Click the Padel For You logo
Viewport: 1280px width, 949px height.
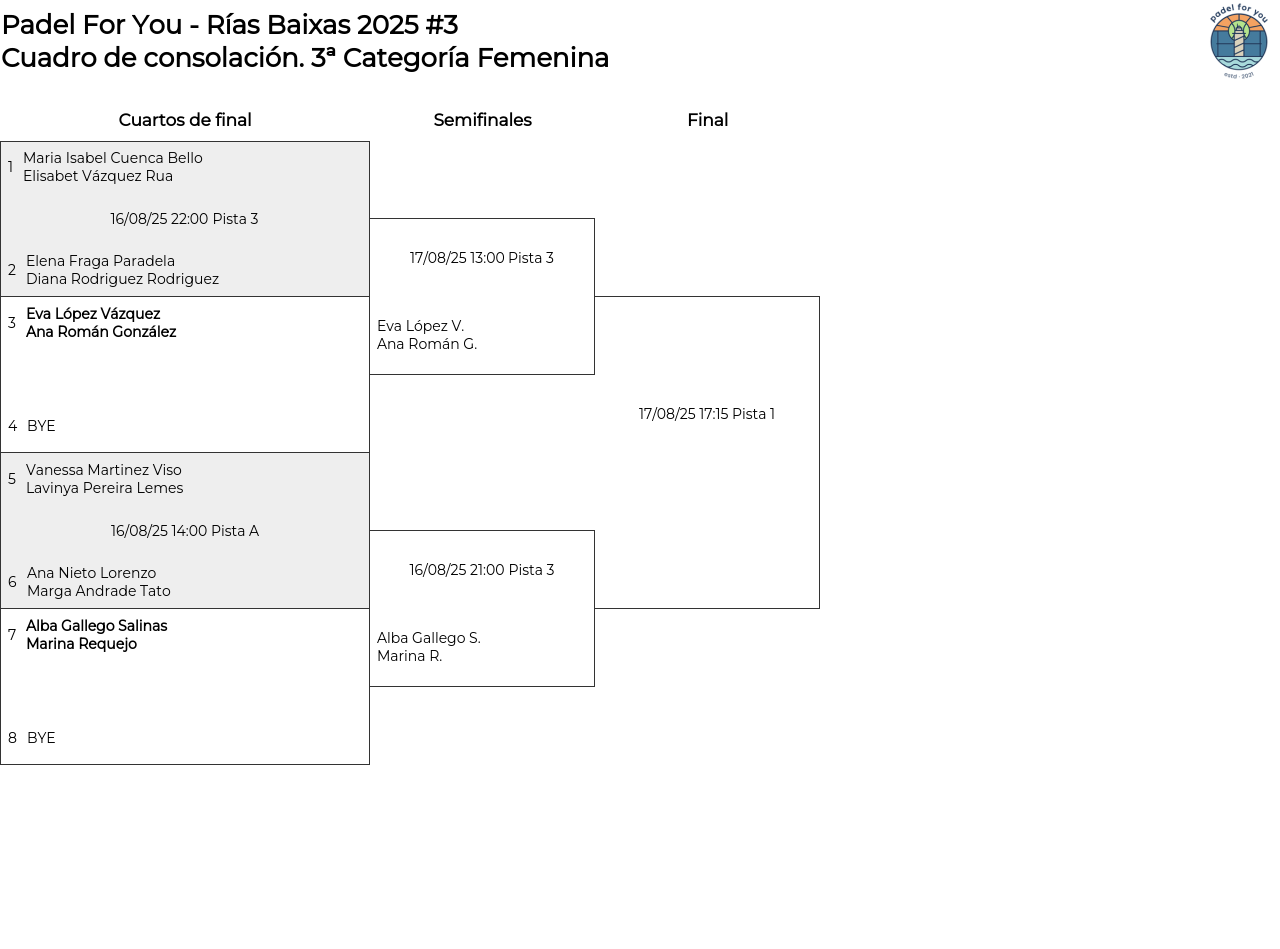(1238, 41)
